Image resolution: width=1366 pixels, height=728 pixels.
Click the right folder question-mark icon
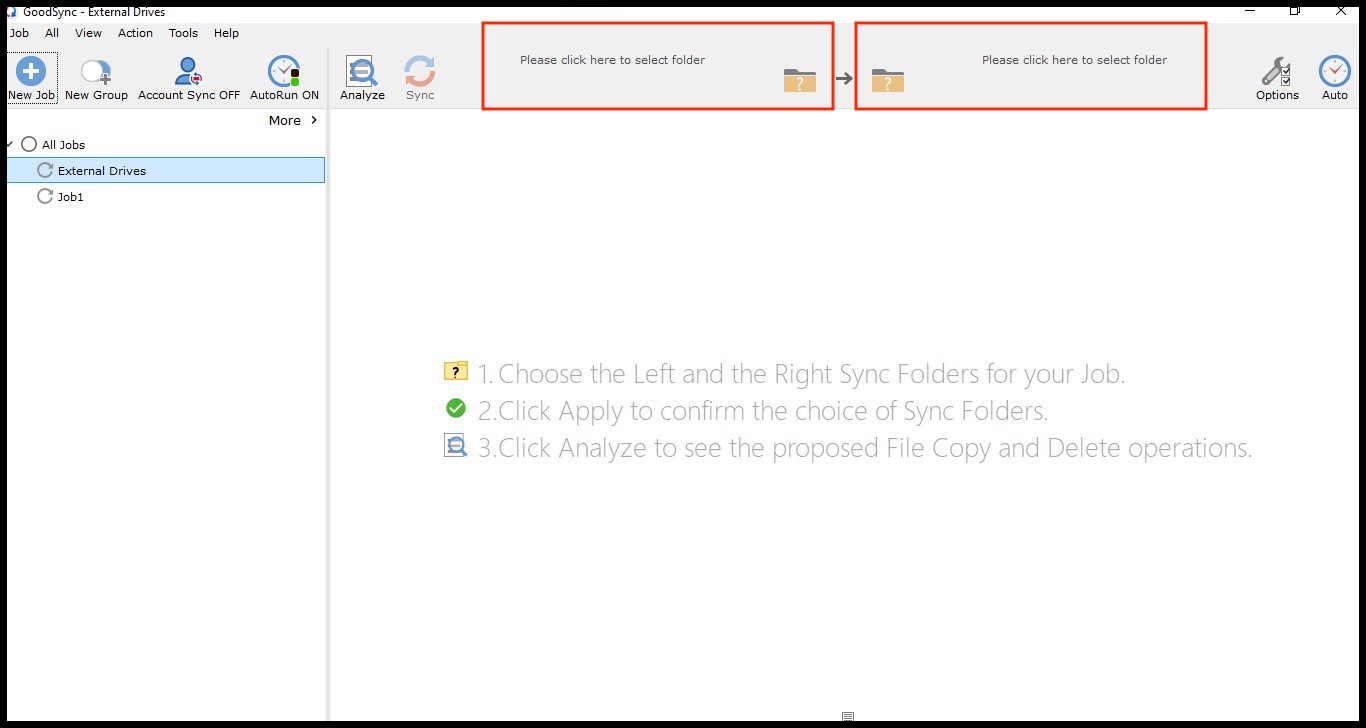(888, 80)
